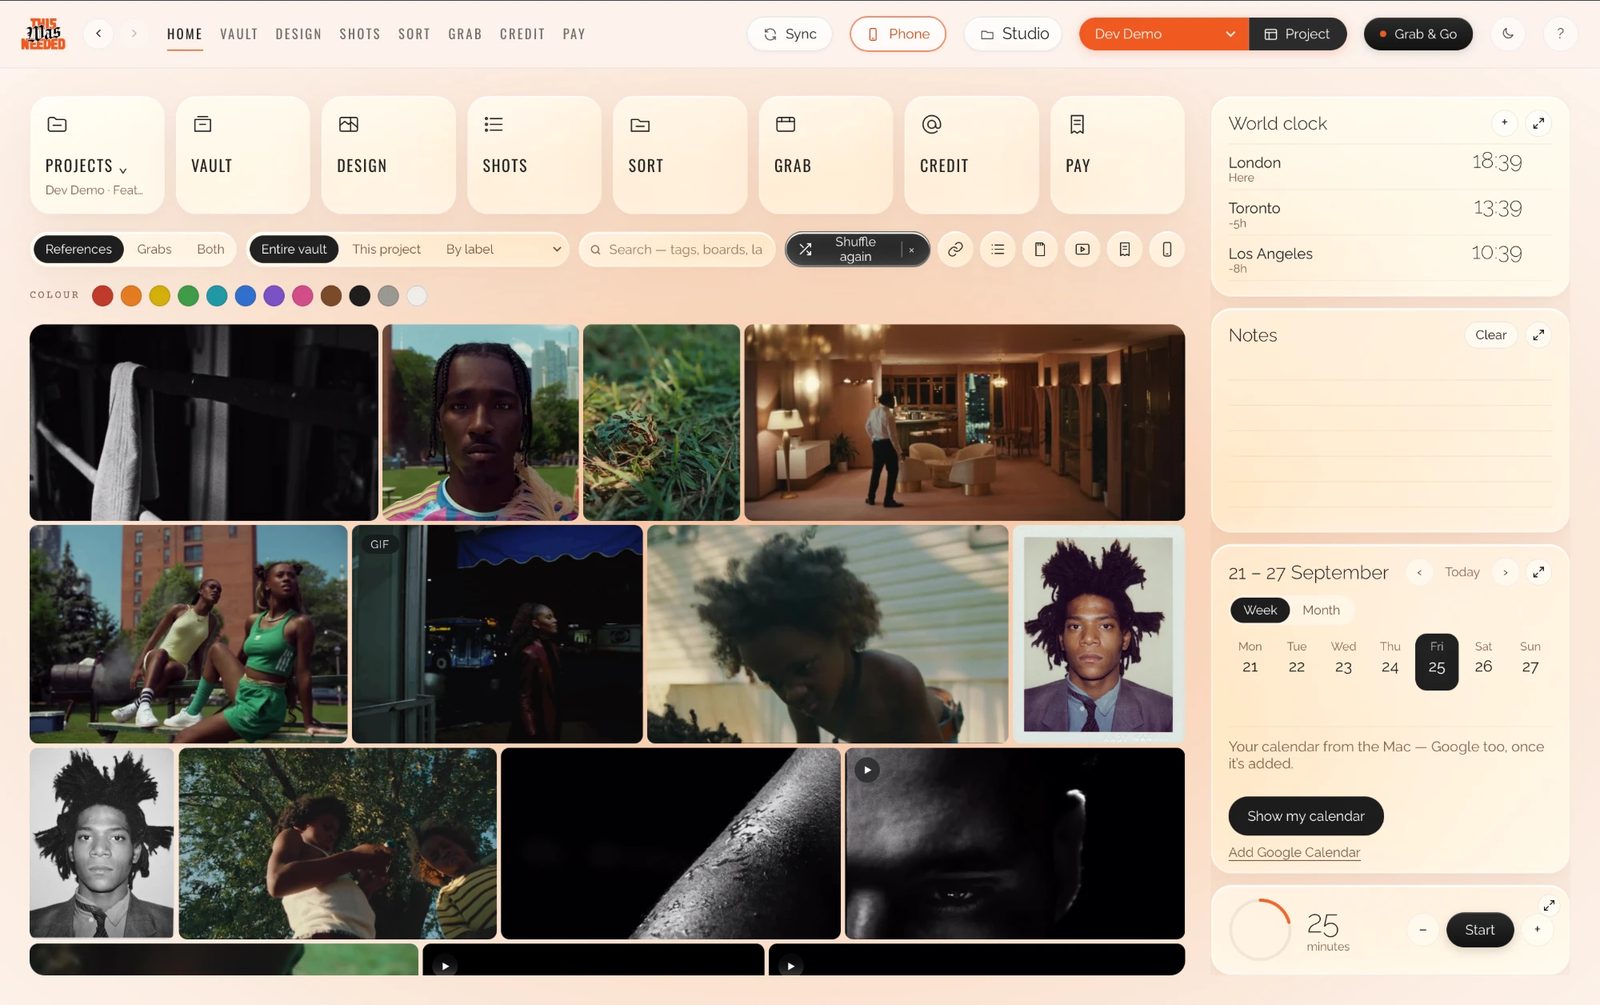Expand the World clock panel

tap(1539, 123)
